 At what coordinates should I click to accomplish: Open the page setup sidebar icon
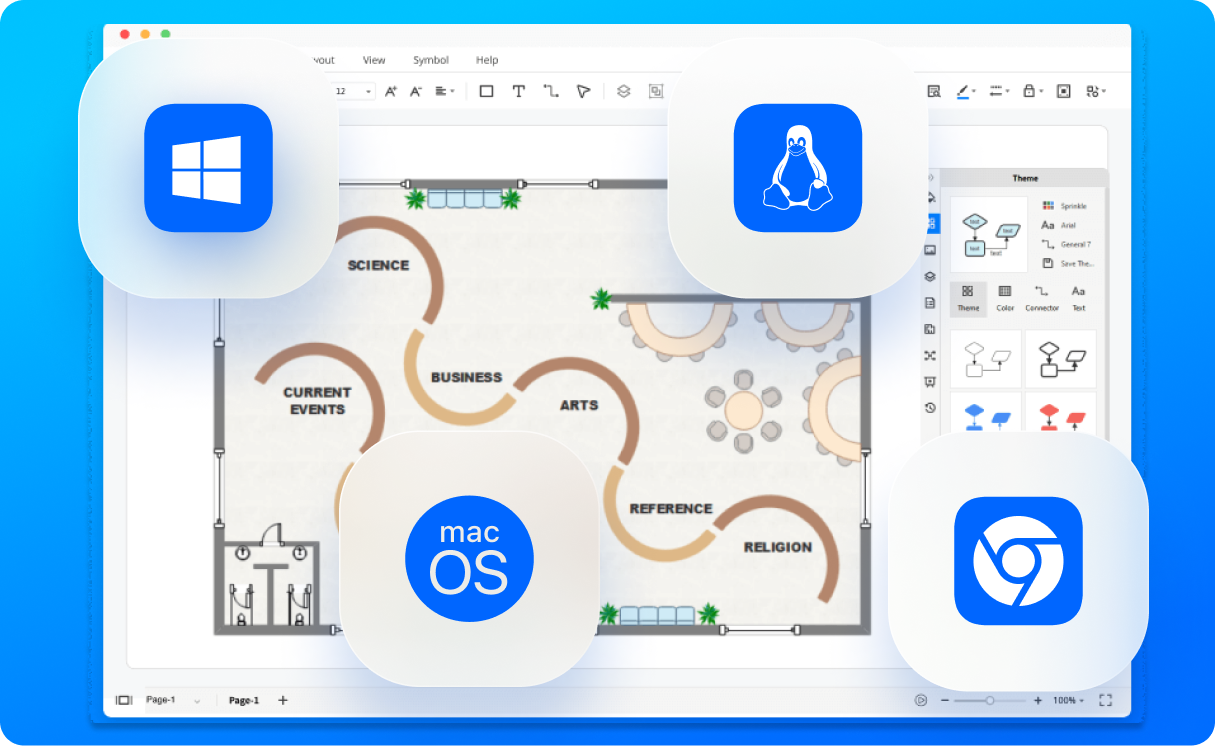click(x=930, y=302)
